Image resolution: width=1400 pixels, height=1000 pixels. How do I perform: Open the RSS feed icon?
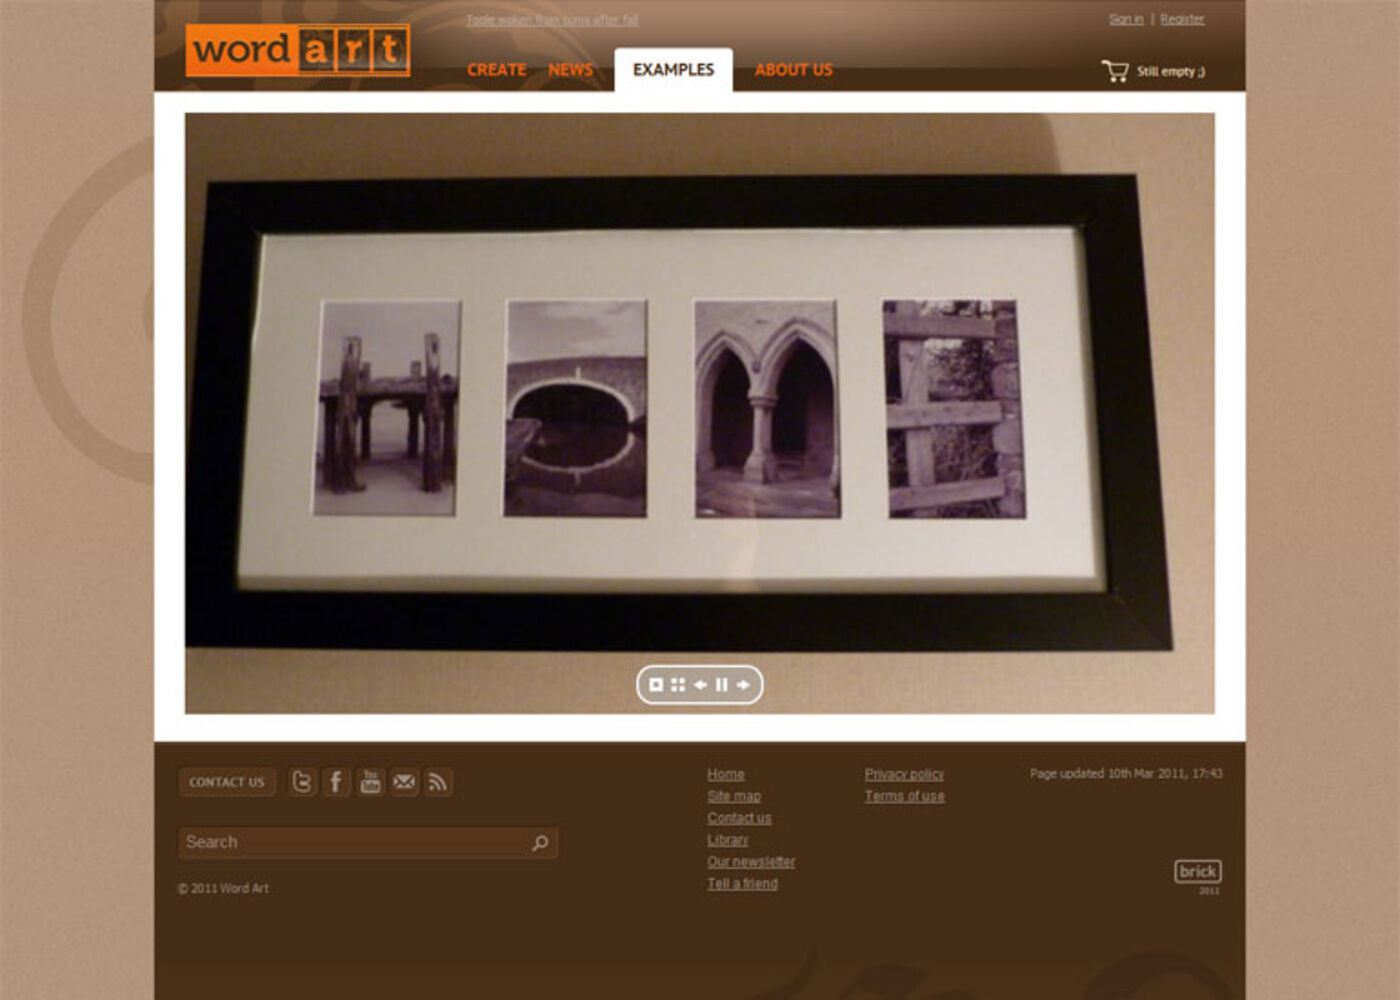438,782
